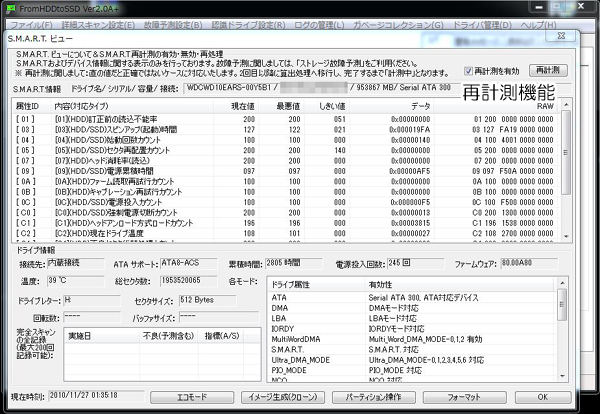
Task: Click the 有効性 column header
Action: 460,285
